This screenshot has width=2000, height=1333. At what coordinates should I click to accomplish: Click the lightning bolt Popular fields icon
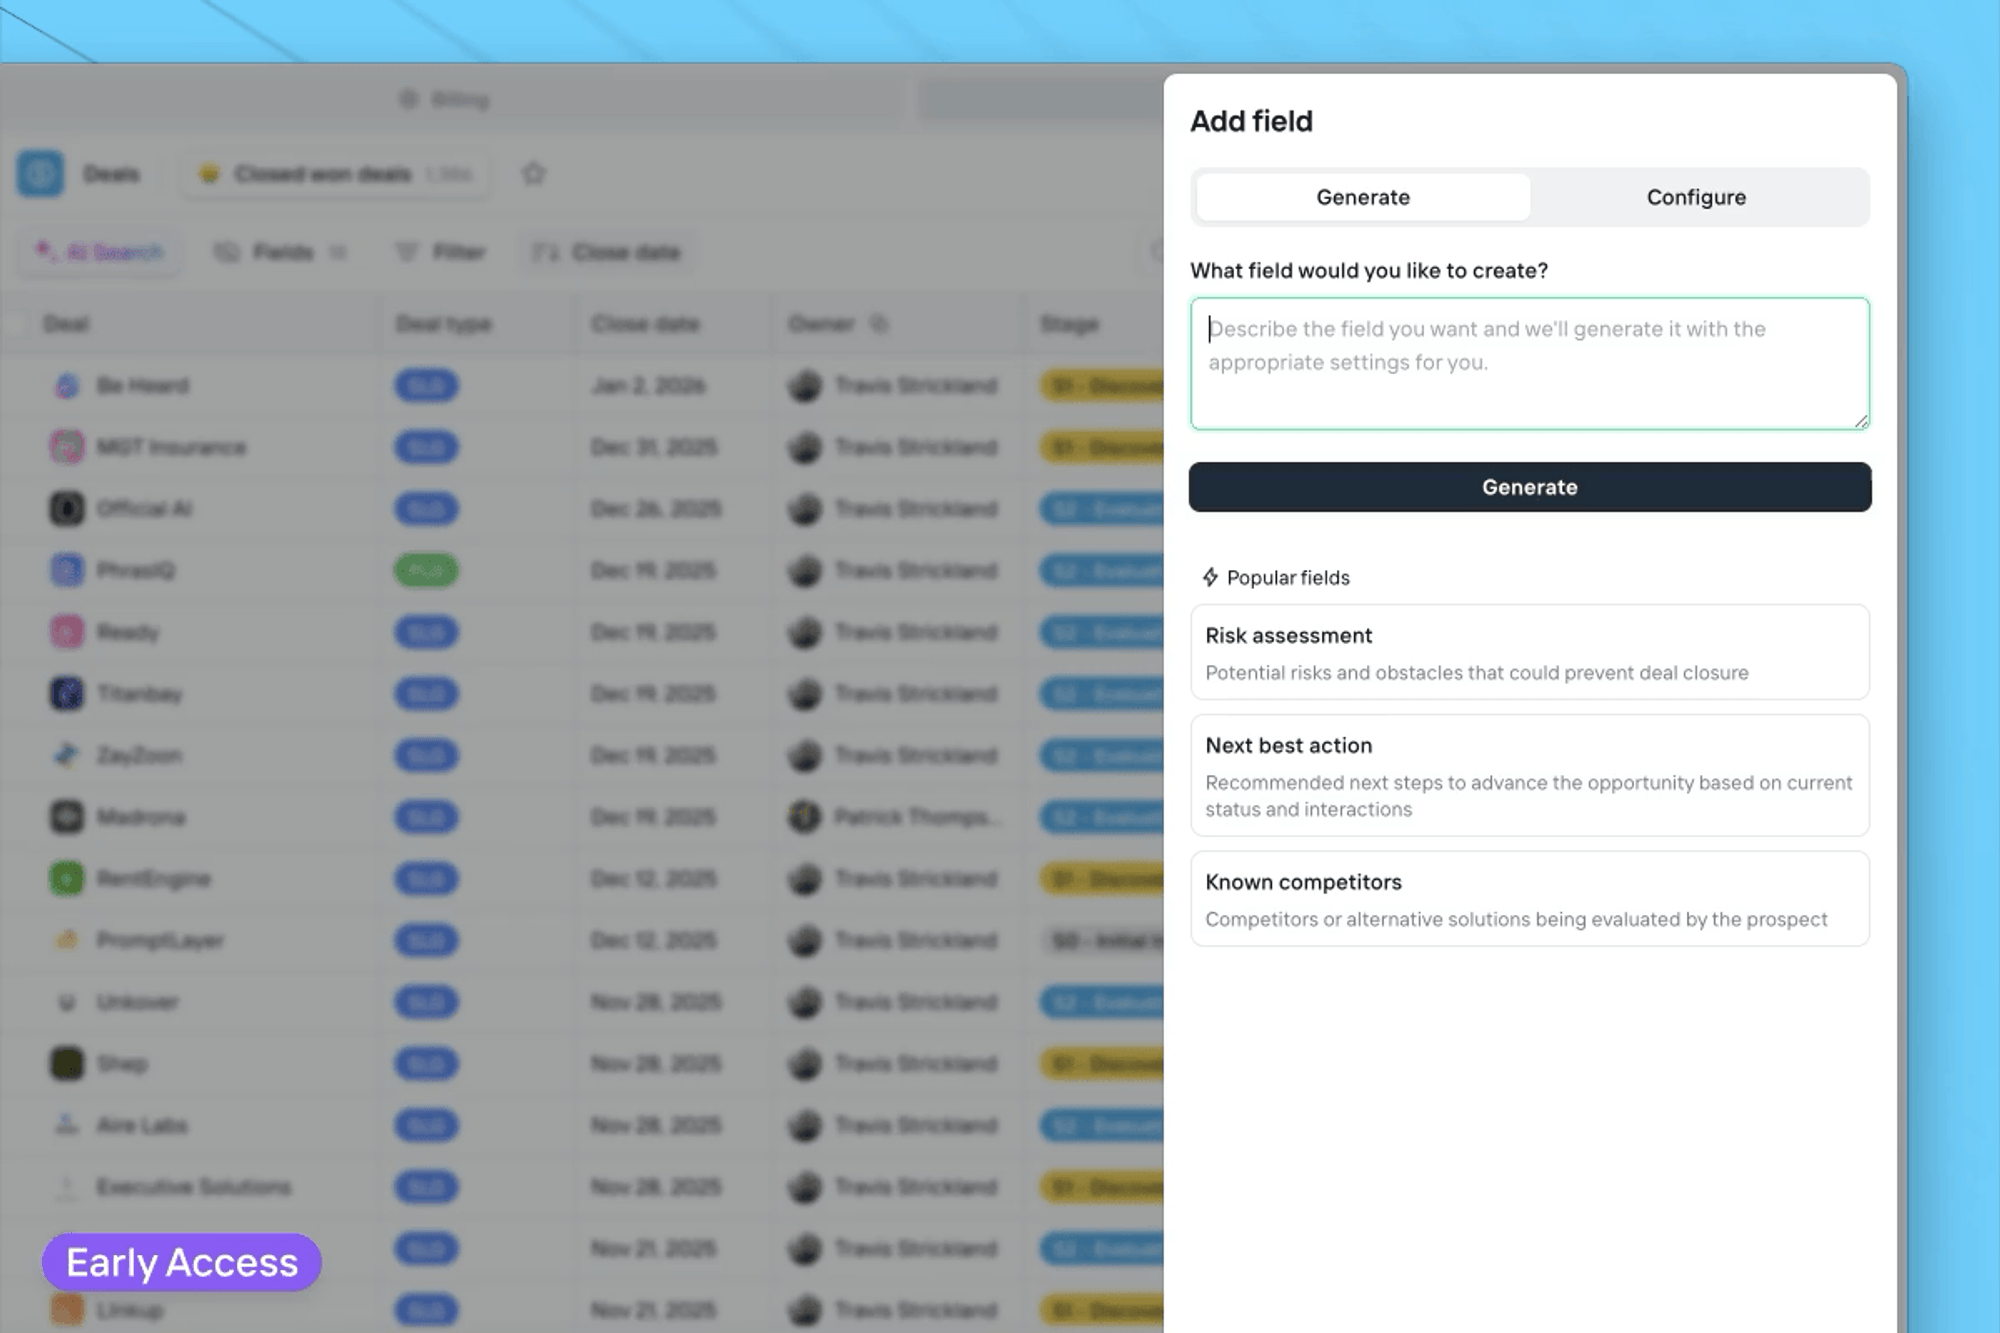click(x=1210, y=577)
